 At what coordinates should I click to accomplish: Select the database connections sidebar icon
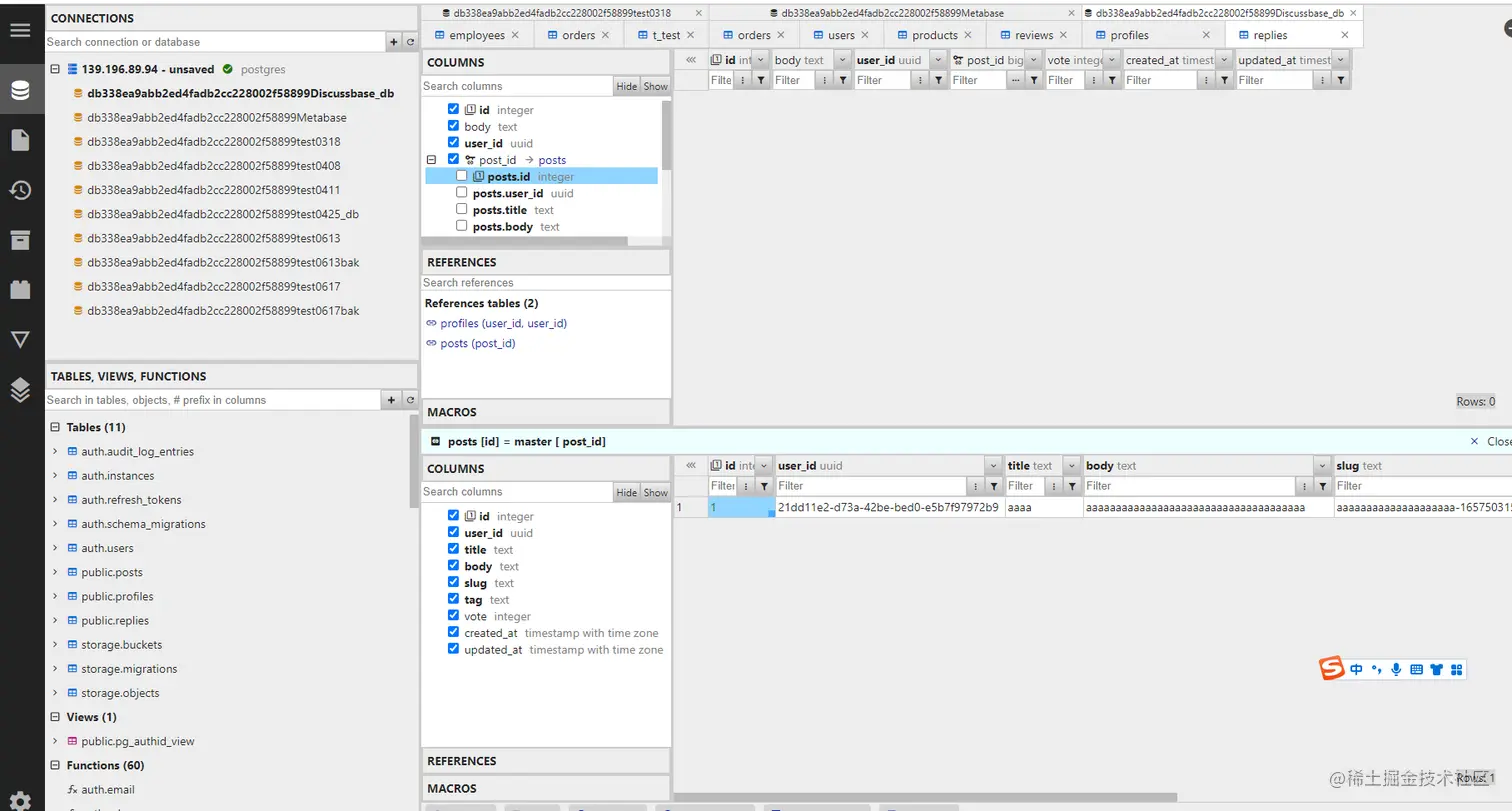coord(20,91)
